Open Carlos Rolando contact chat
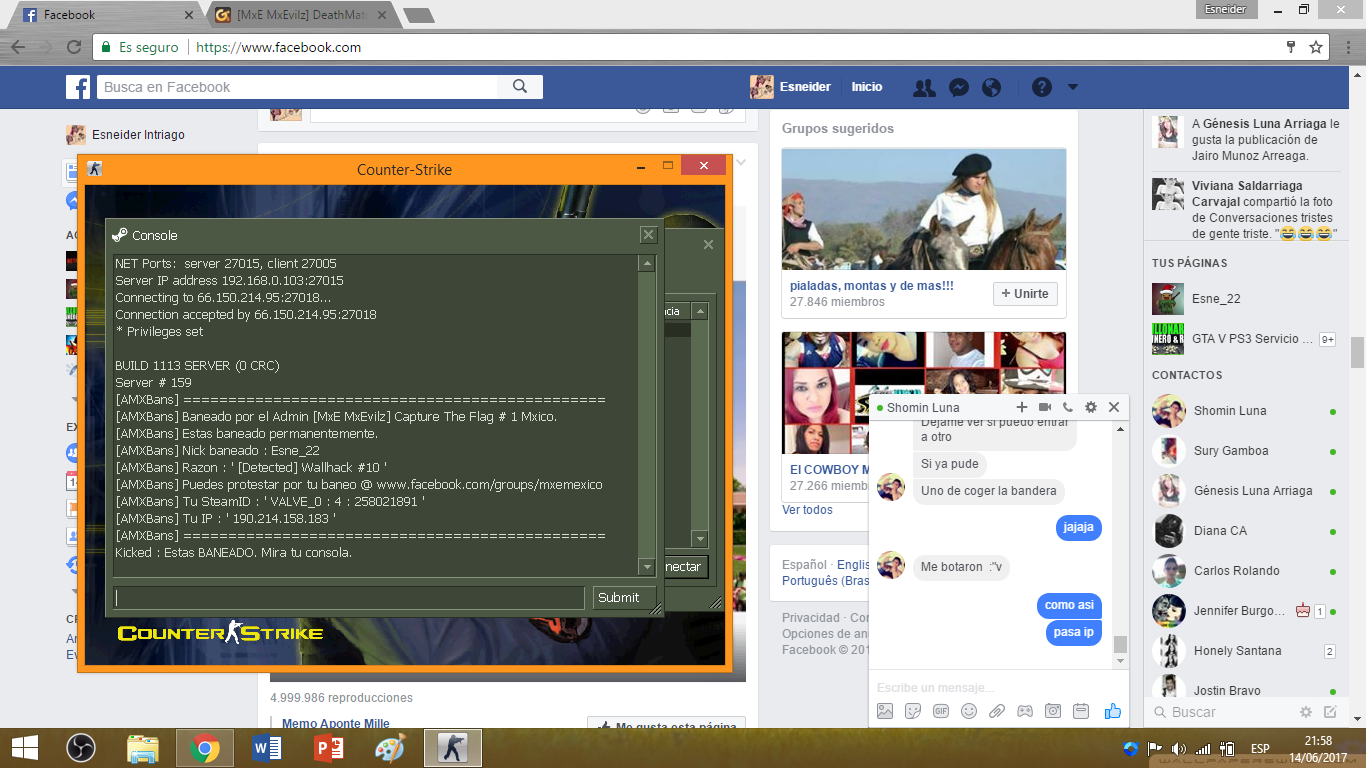Viewport: 1366px width, 768px height. [1246, 571]
